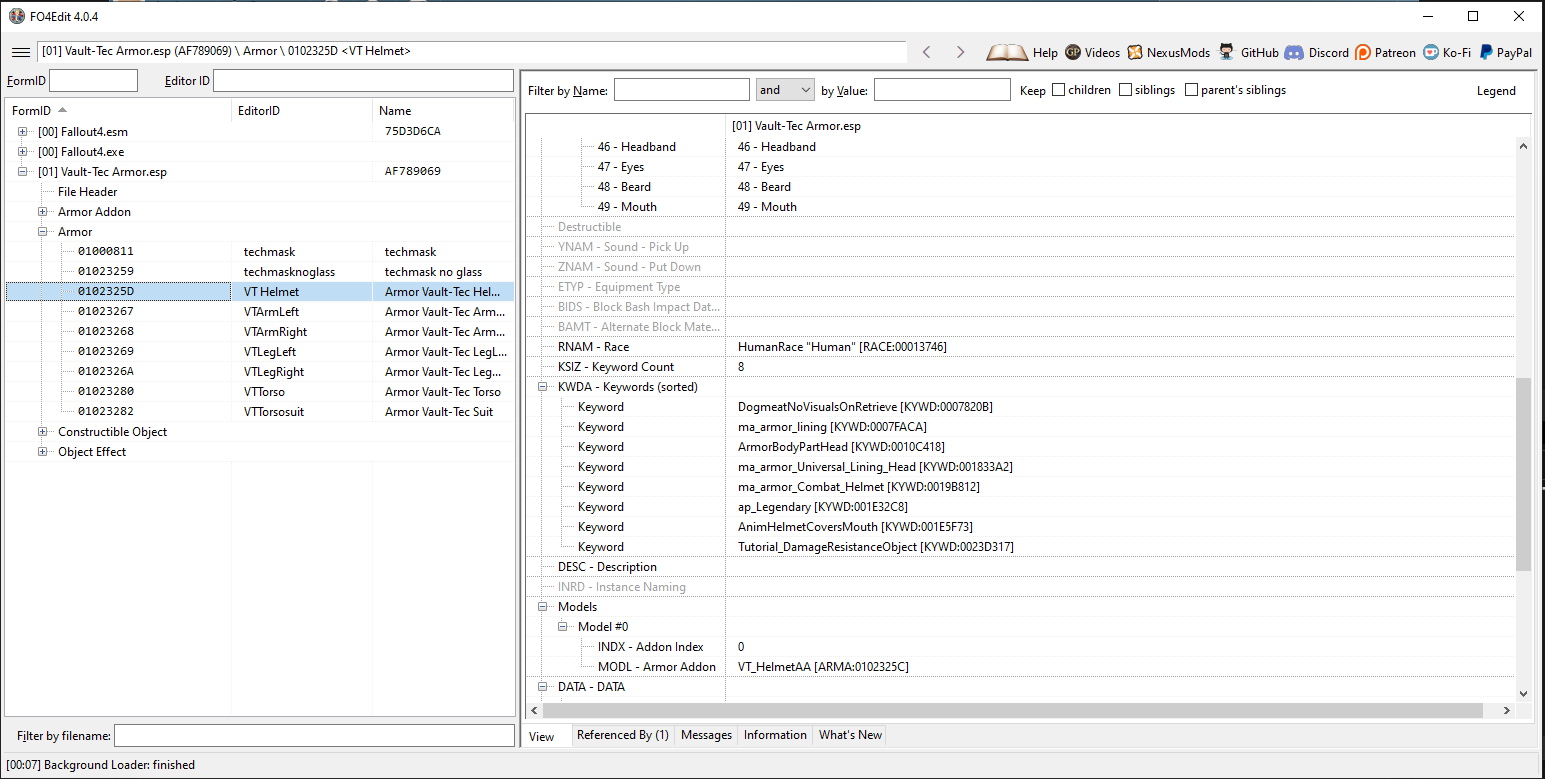Enable the Keep children checkbox
The width and height of the screenshot is (1545, 779).
[1058, 90]
